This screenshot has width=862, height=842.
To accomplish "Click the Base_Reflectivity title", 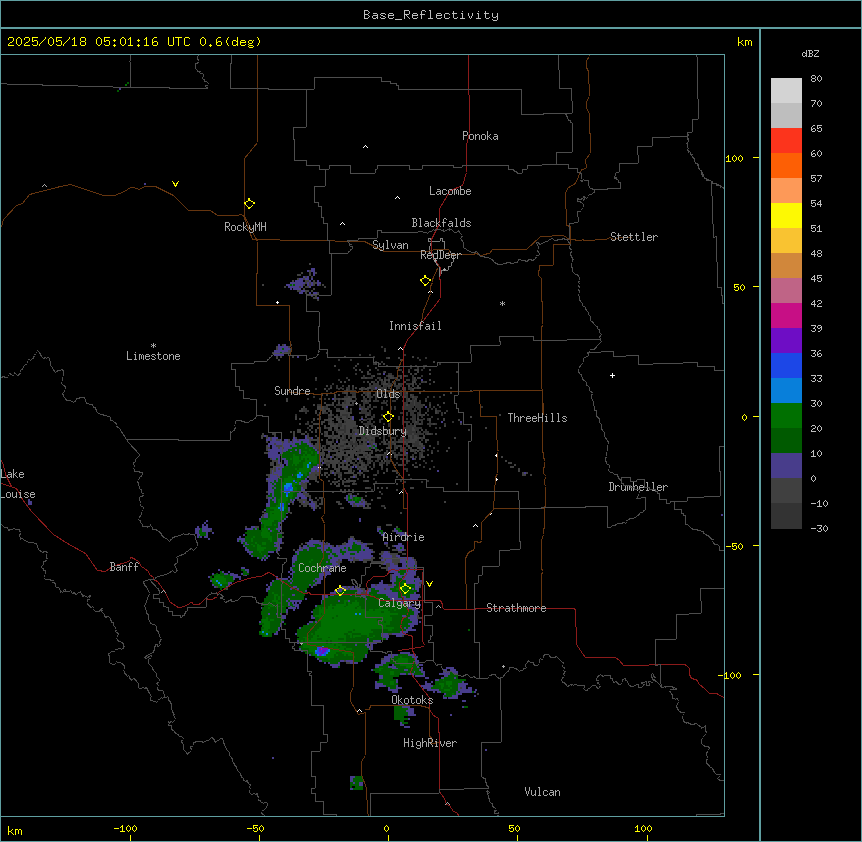I will pyautogui.click(x=431, y=15).
